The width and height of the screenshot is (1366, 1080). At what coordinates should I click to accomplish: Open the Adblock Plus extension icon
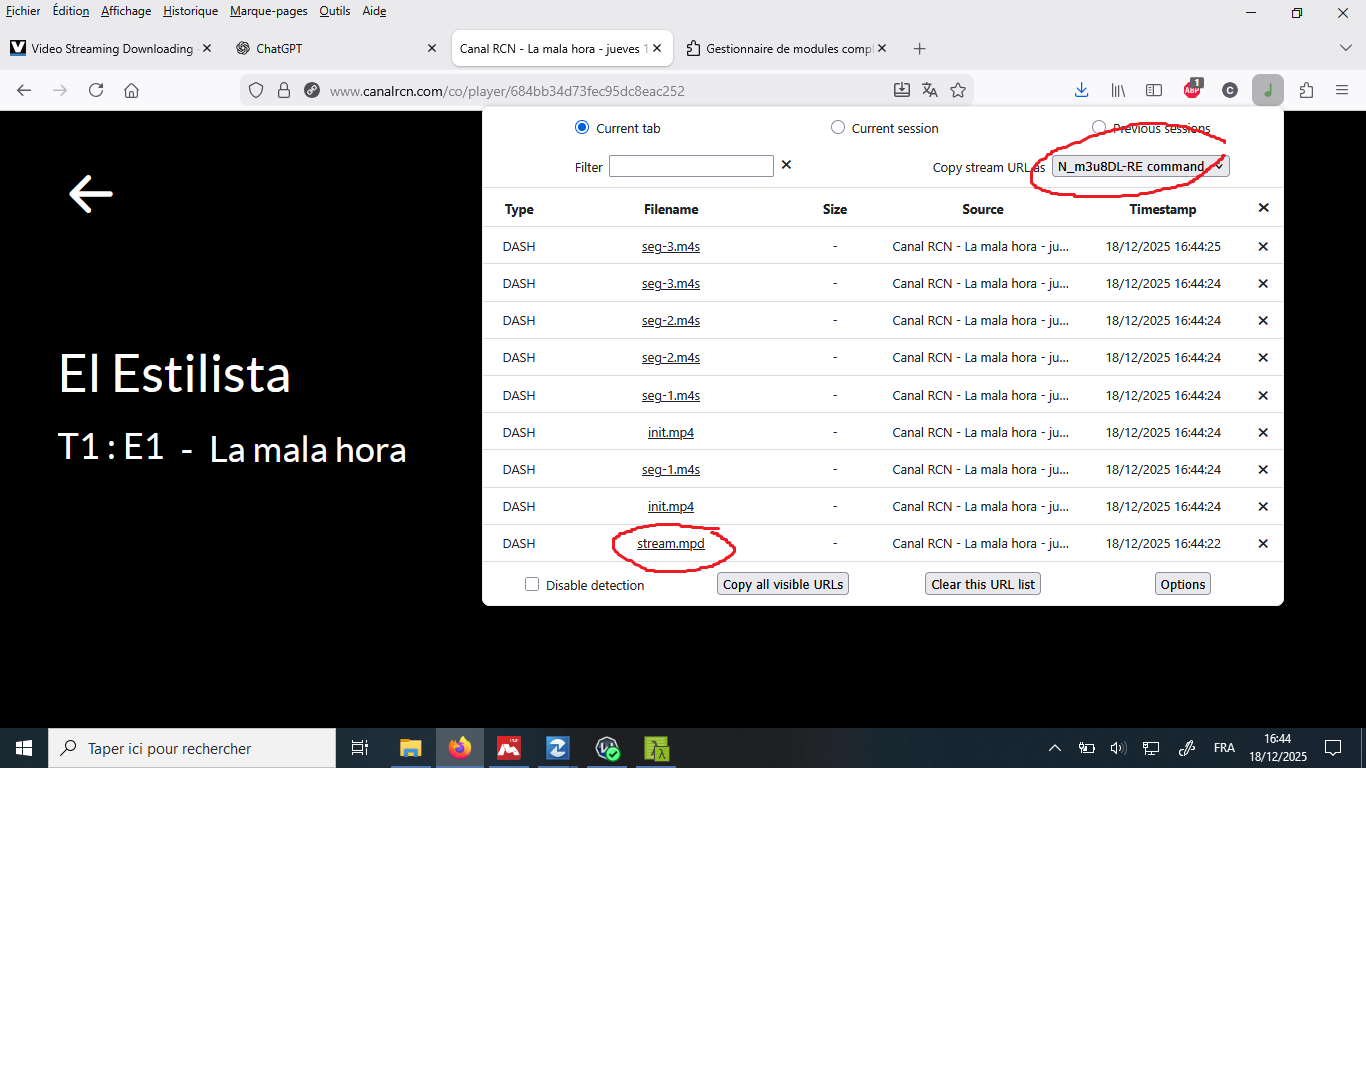tap(1192, 89)
